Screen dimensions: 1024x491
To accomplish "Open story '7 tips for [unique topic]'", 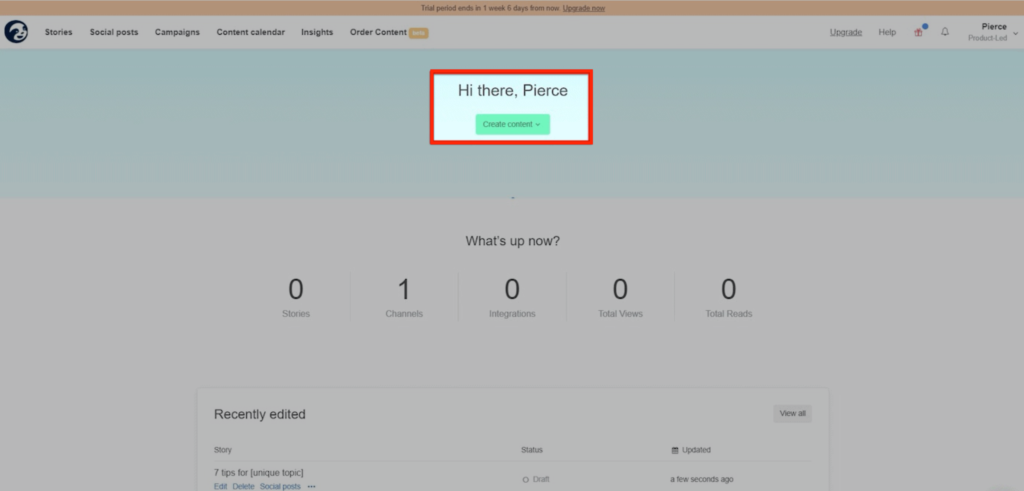I will click(259, 472).
